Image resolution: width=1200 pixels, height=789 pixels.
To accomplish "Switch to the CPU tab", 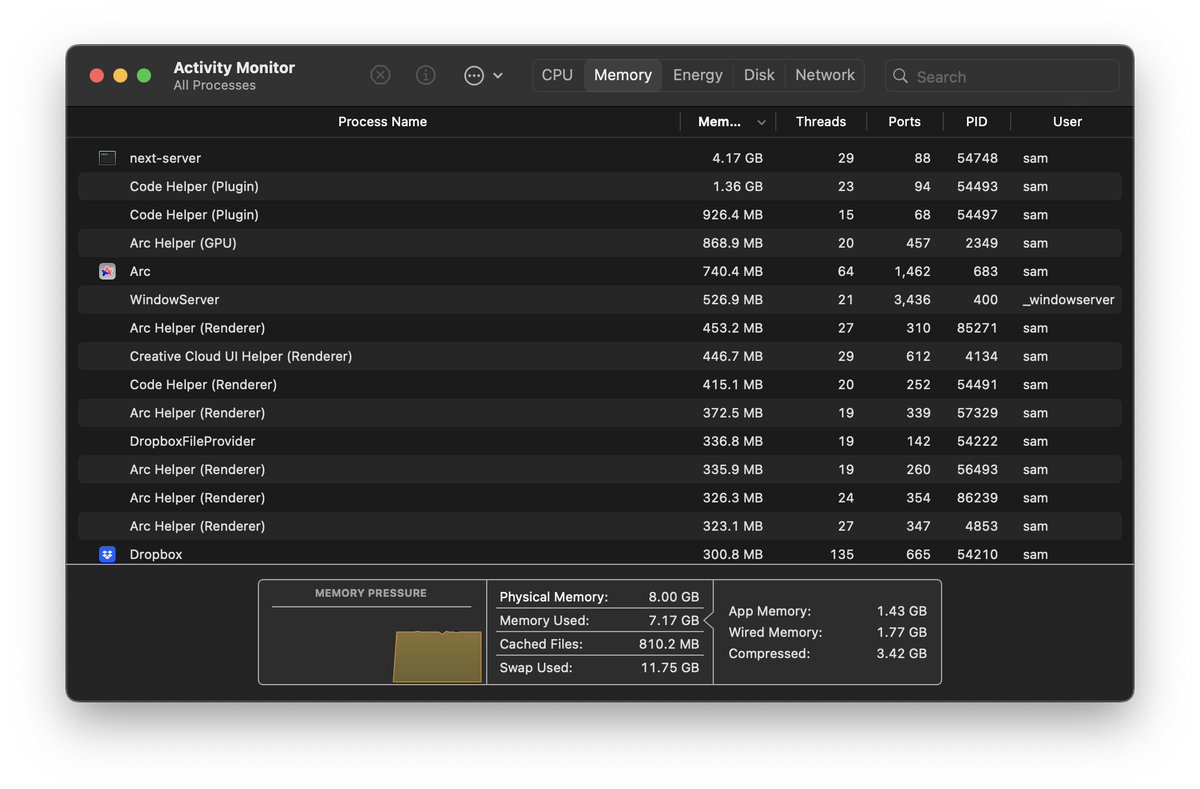I will tap(557, 75).
